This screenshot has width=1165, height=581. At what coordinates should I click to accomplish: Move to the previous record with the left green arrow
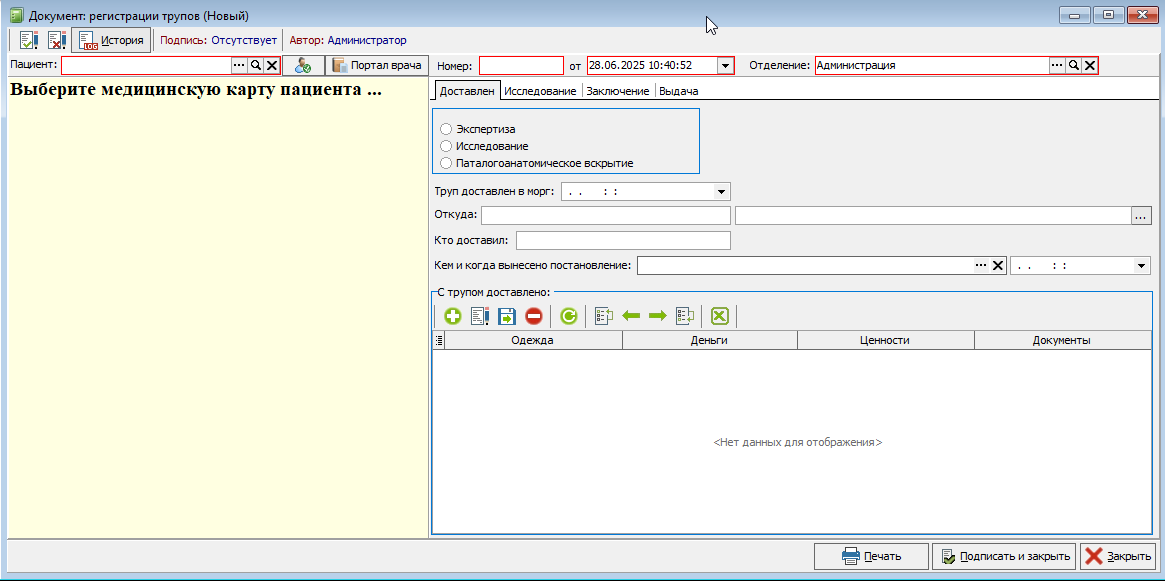632,317
